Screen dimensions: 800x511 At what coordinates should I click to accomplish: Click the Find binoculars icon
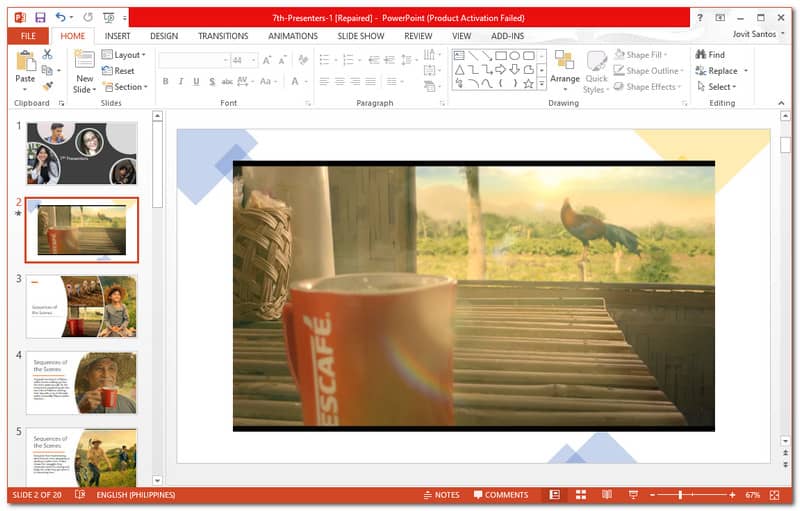pos(701,54)
